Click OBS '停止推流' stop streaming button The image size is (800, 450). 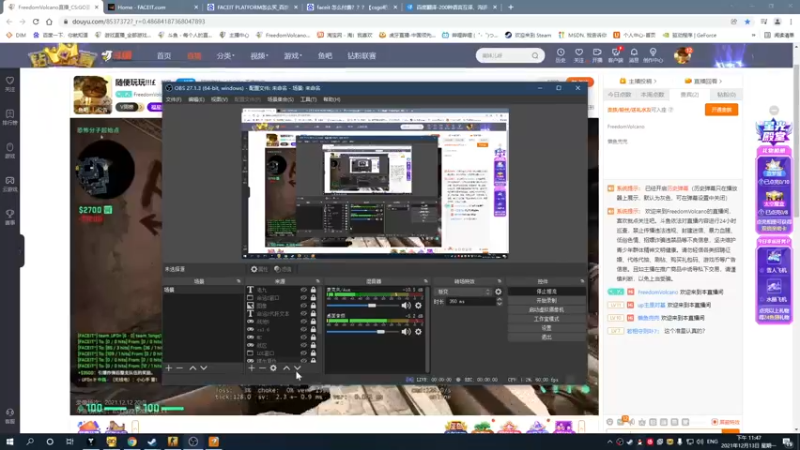pos(546,291)
